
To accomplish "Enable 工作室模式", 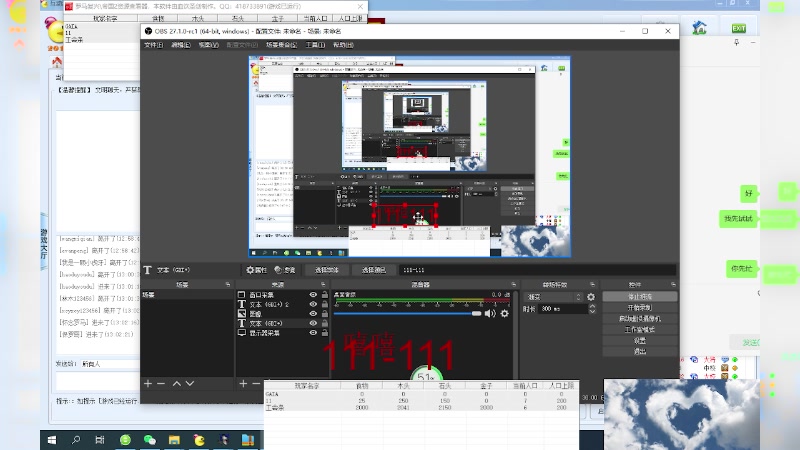I will [x=640, y=330].
